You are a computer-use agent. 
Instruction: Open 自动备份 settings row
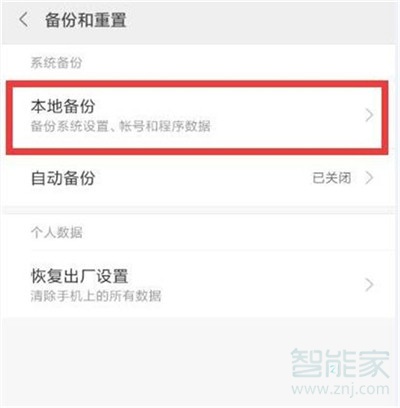coord(200,178)
